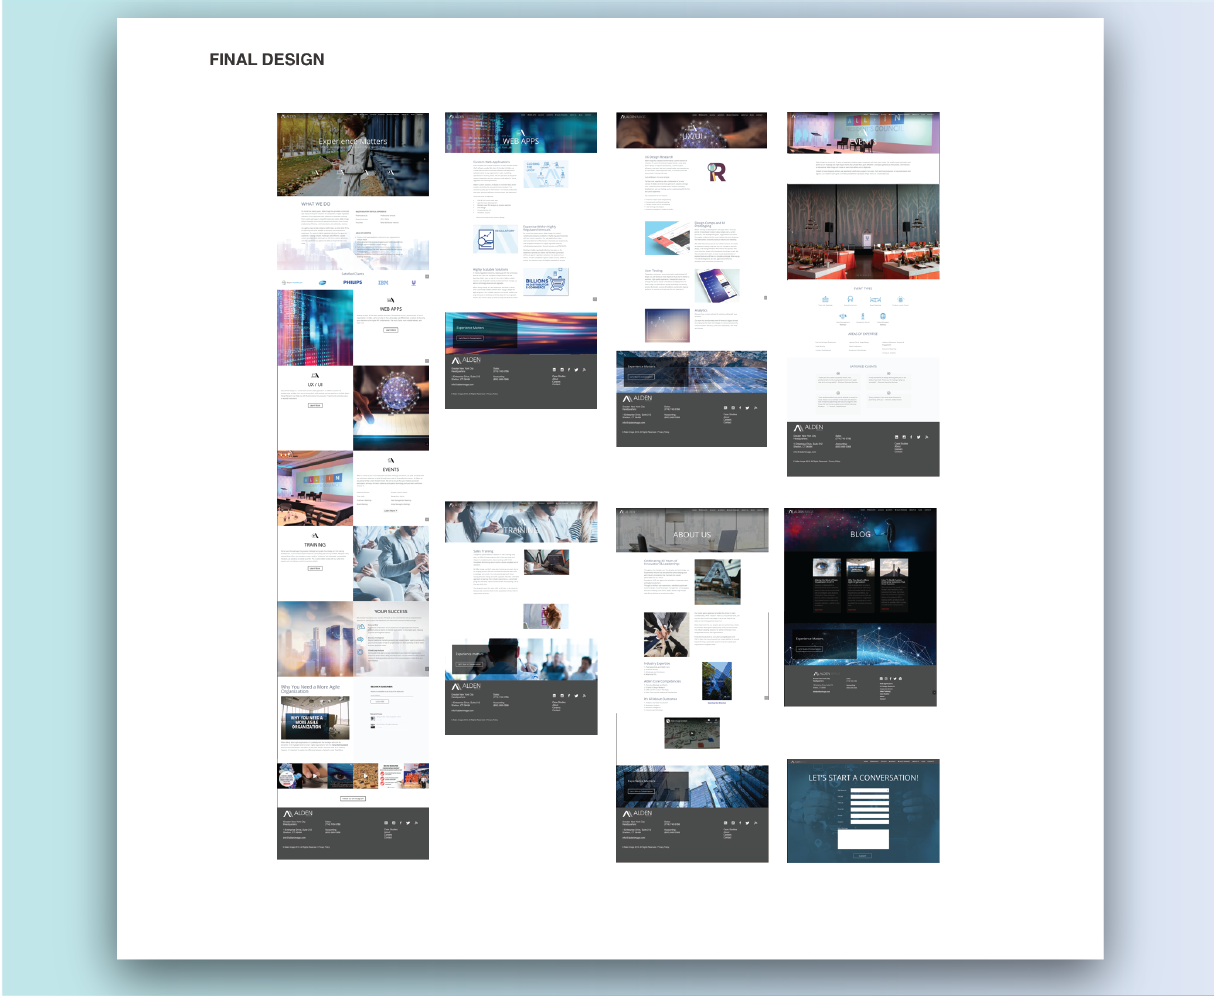Select the BLOG page hero banner
1214x996 pixels.
(x=860, y=529)
